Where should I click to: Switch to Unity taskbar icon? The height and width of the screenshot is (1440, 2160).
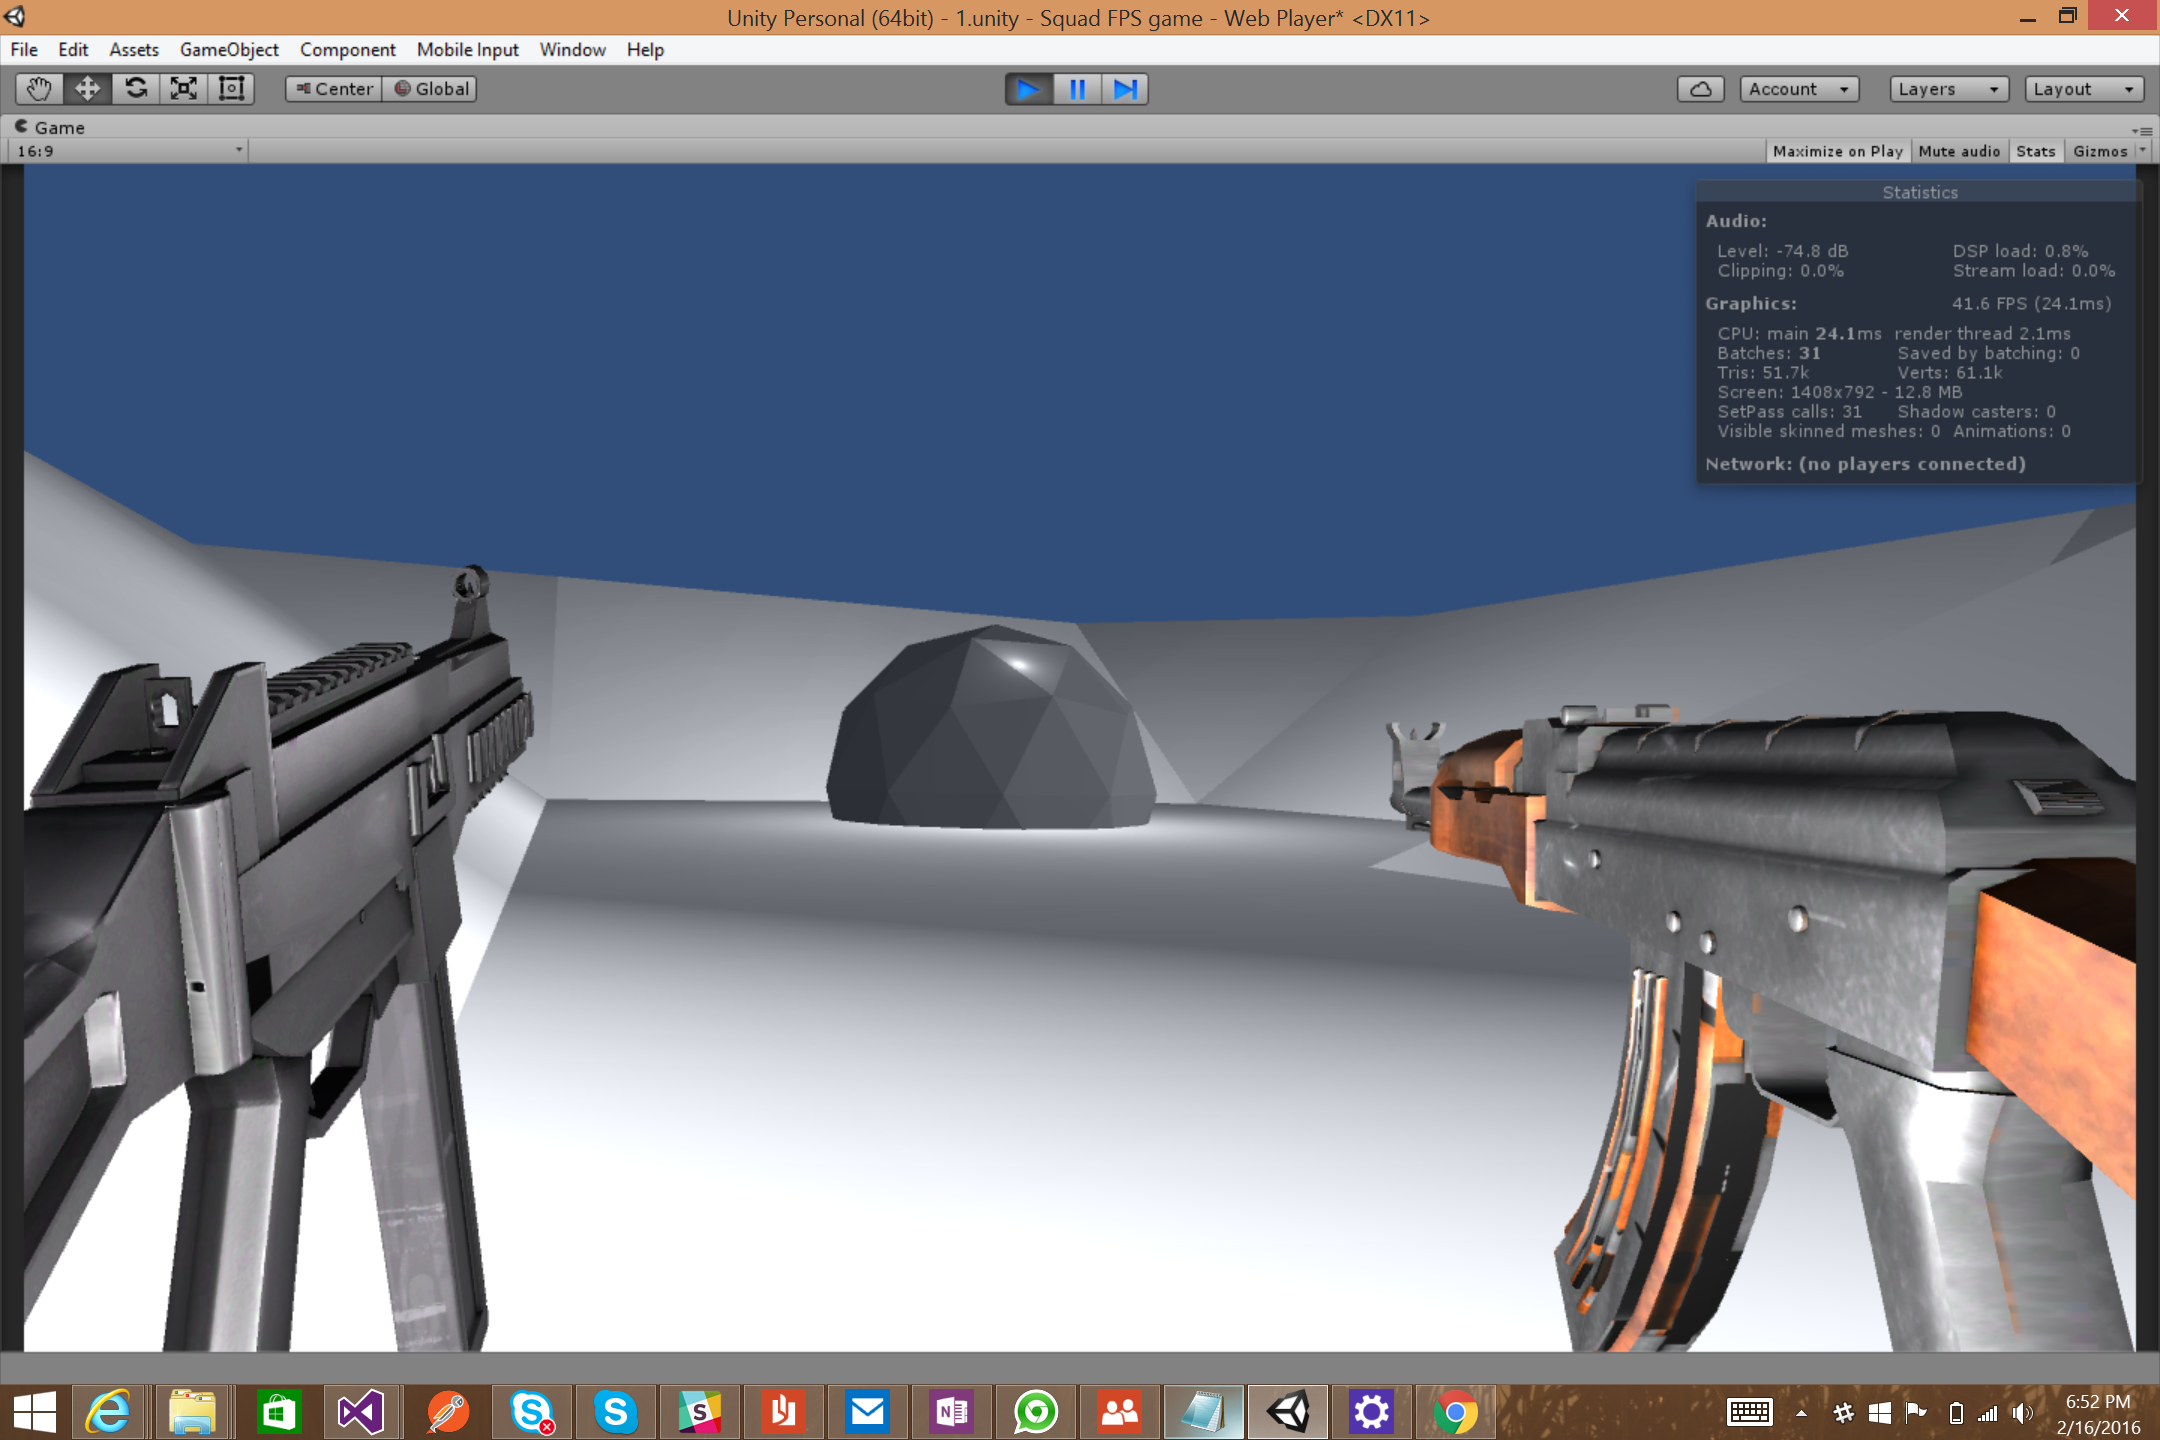point(1288,1412)
